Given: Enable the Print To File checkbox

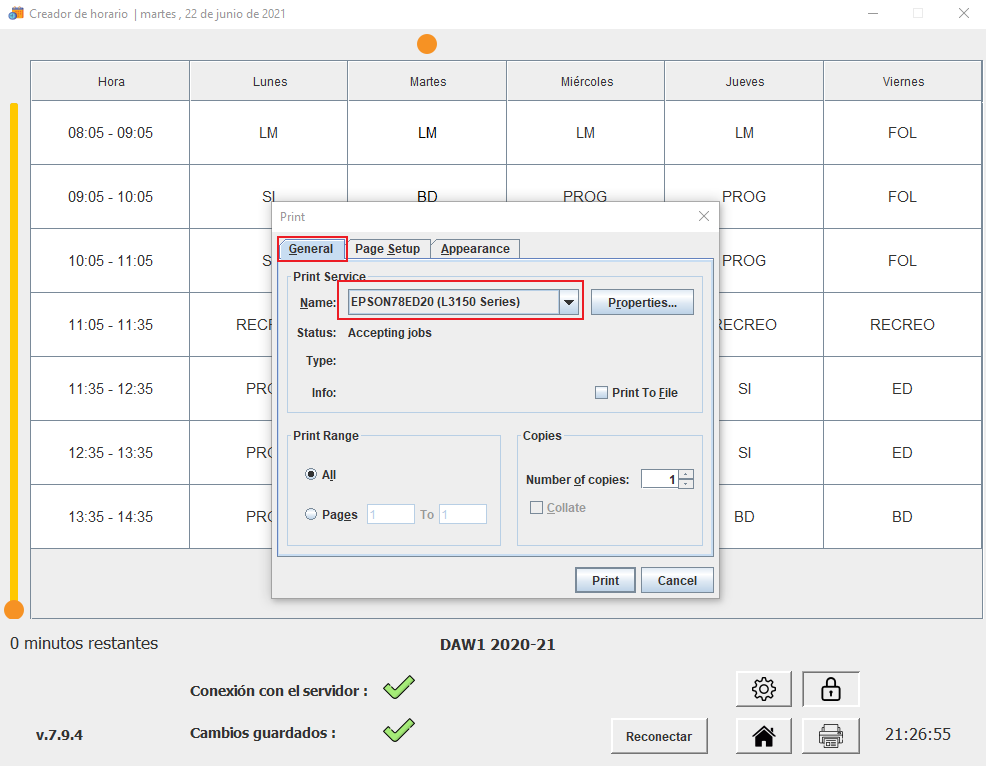Looking at the screenshot, I should [x=602, y=393].
